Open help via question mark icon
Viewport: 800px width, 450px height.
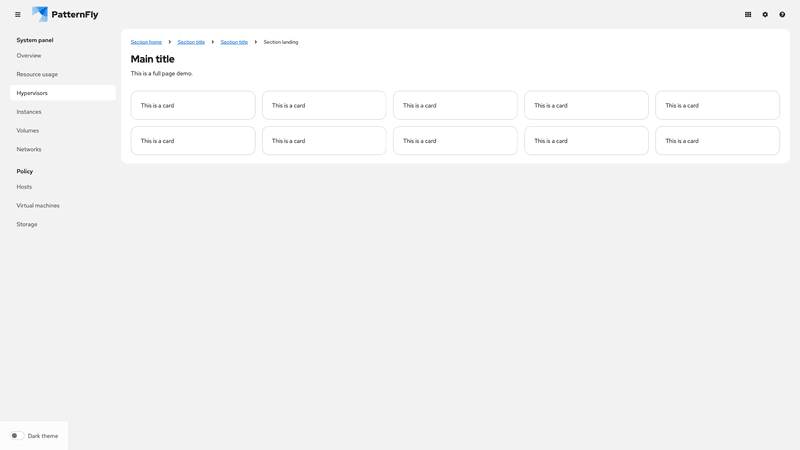[782, 15]
